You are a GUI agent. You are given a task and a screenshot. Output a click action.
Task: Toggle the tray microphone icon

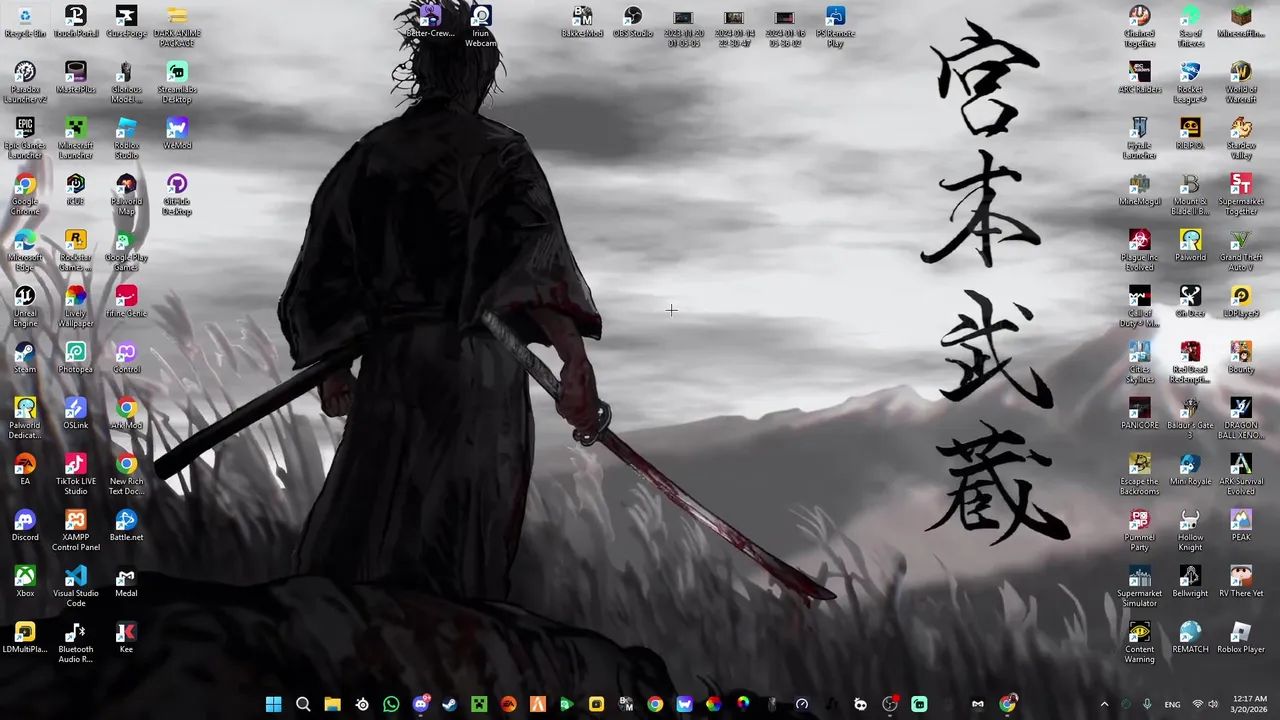(x=1147, y=705)
